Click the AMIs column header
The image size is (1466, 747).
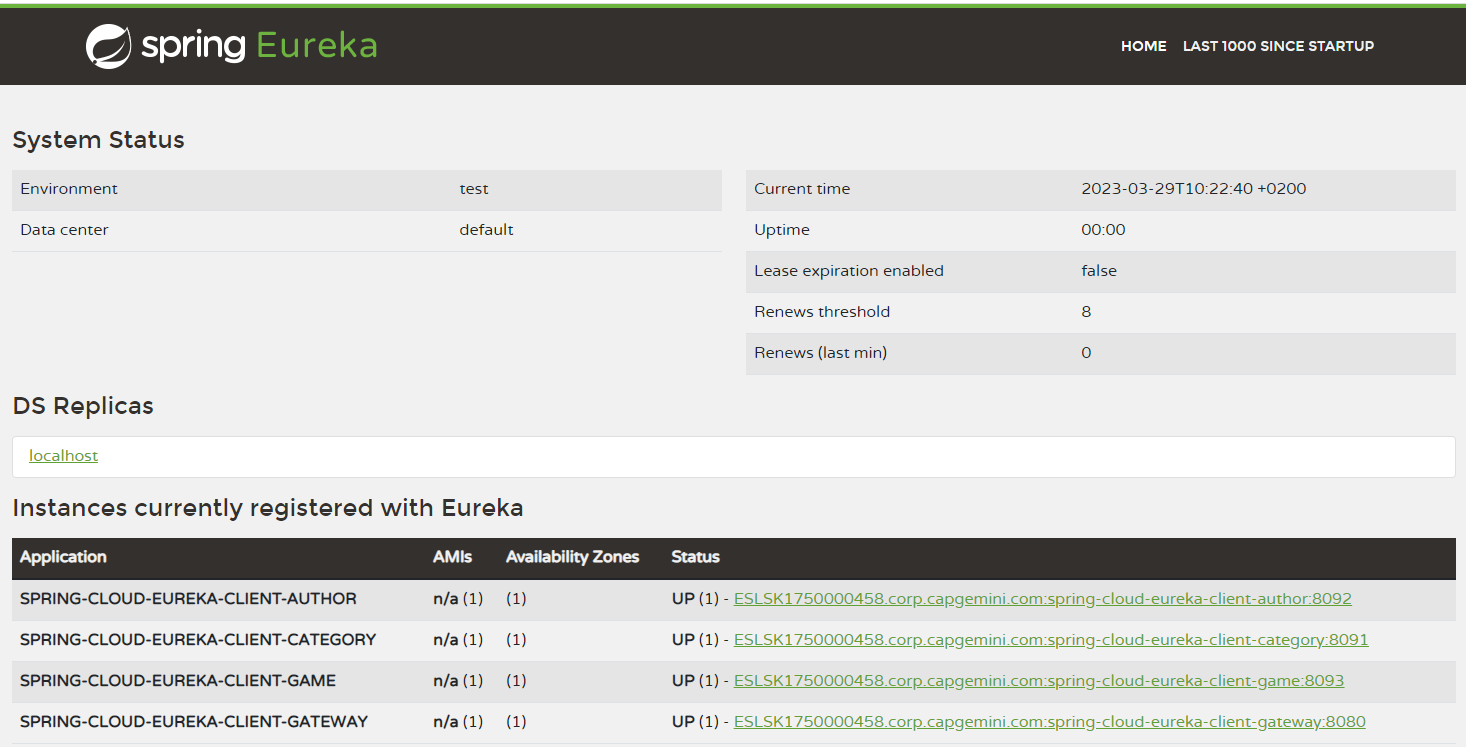click(452, 557)
